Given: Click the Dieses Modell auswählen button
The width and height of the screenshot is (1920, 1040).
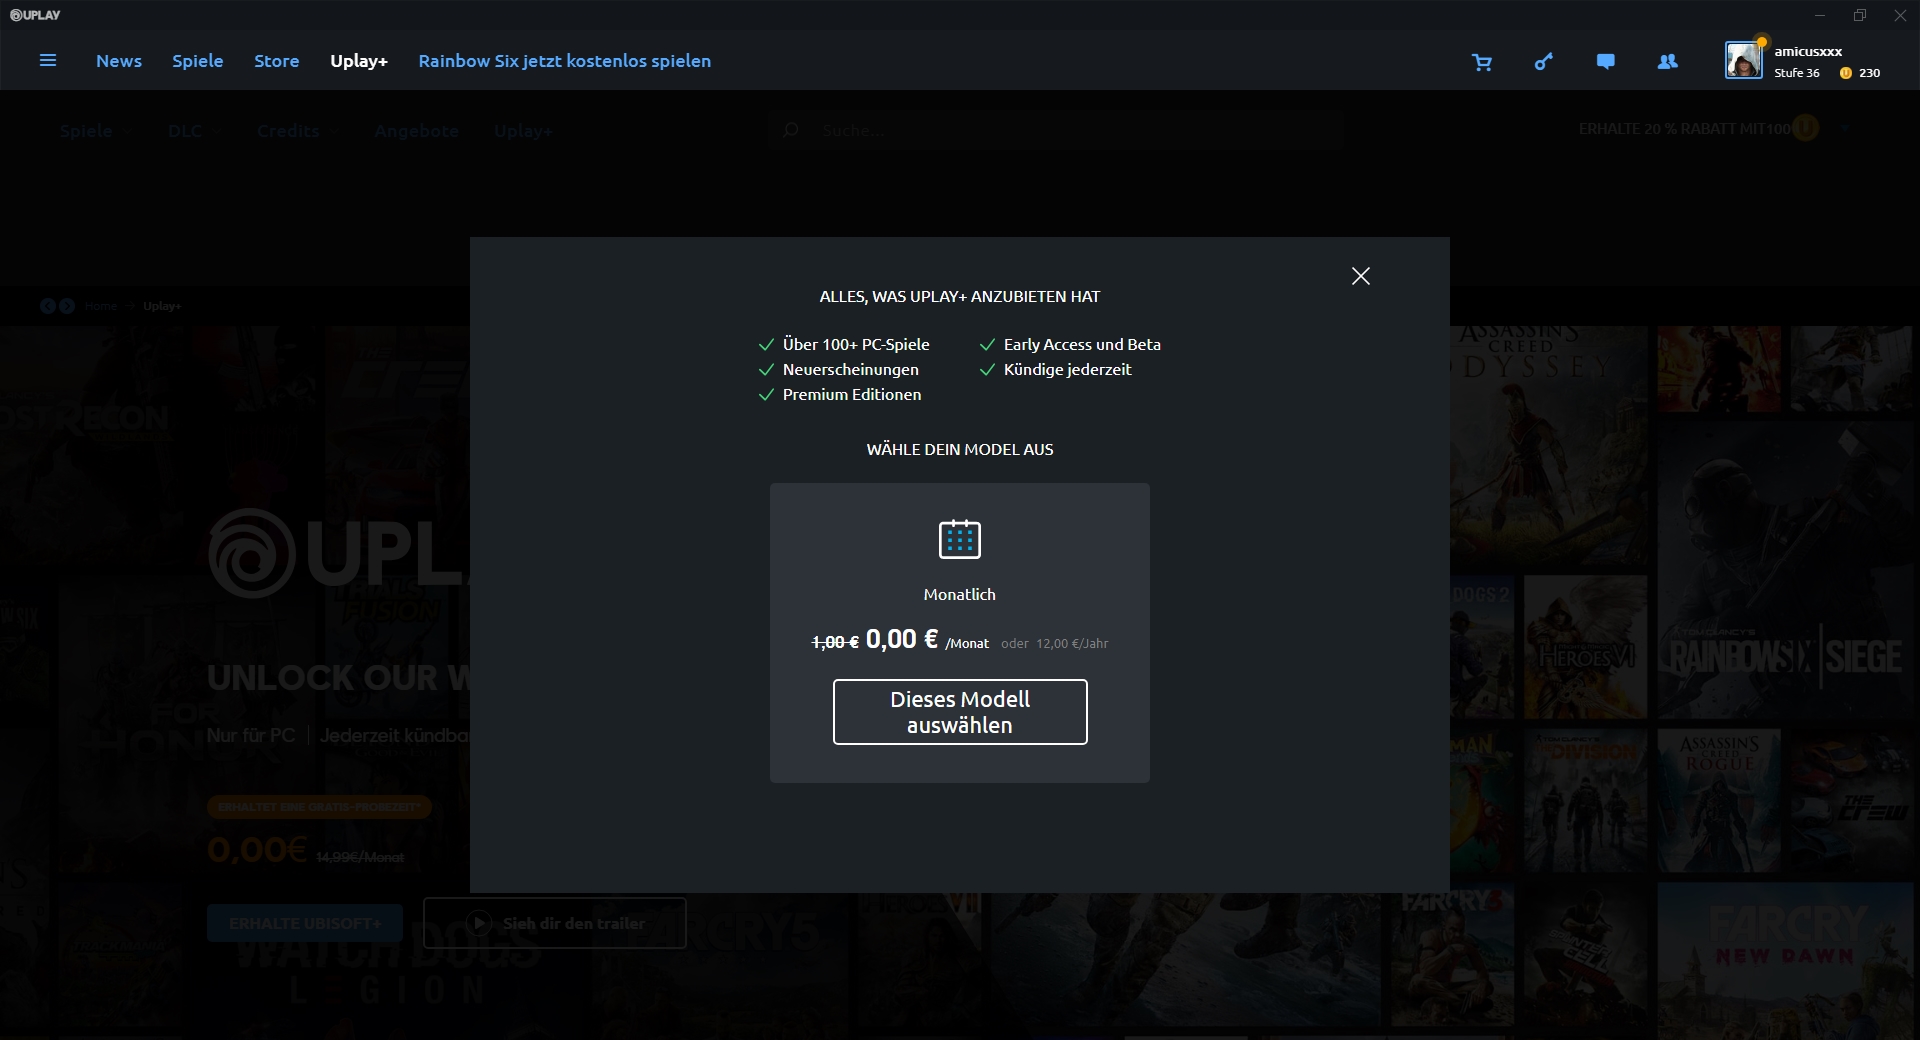Looking at the screenshot, I should (960, 712).
